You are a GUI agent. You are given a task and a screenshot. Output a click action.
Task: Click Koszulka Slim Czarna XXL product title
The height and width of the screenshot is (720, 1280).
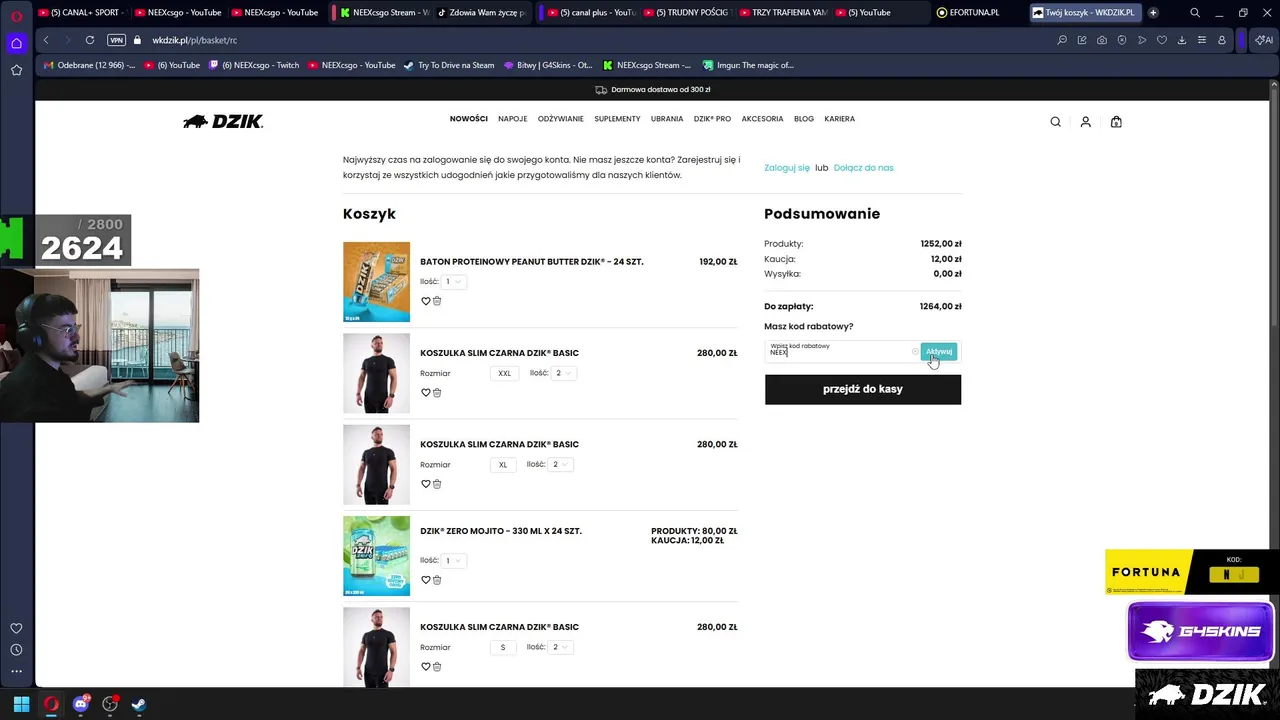[499, 353]
